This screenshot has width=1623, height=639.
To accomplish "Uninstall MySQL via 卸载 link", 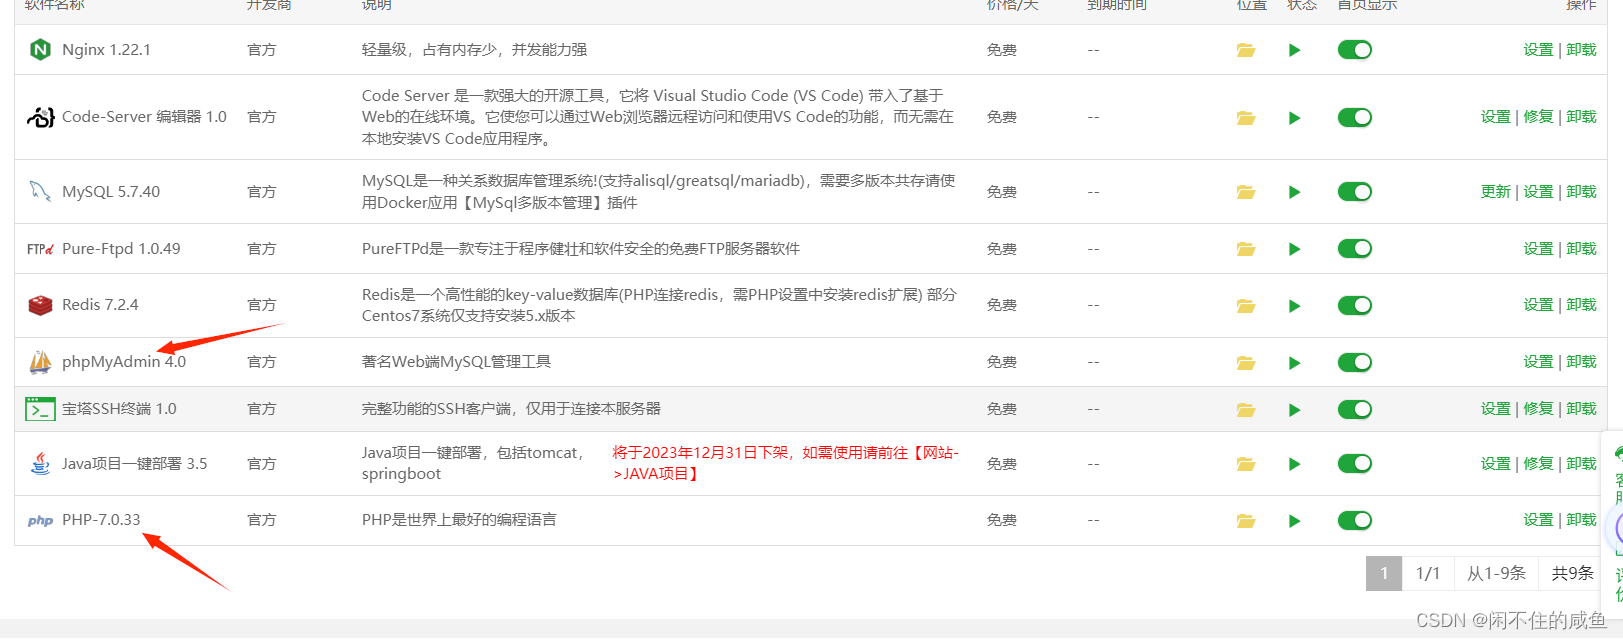I will pos(1581,192).
